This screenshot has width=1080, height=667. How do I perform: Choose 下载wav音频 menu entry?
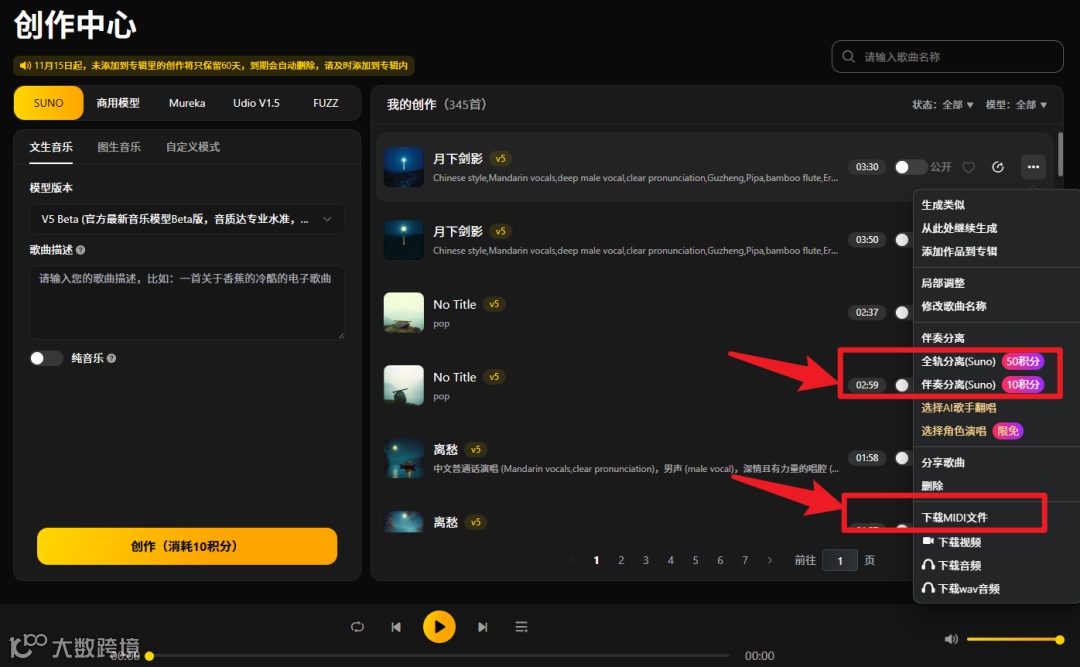pyautogui.click(x=961, y=589)
